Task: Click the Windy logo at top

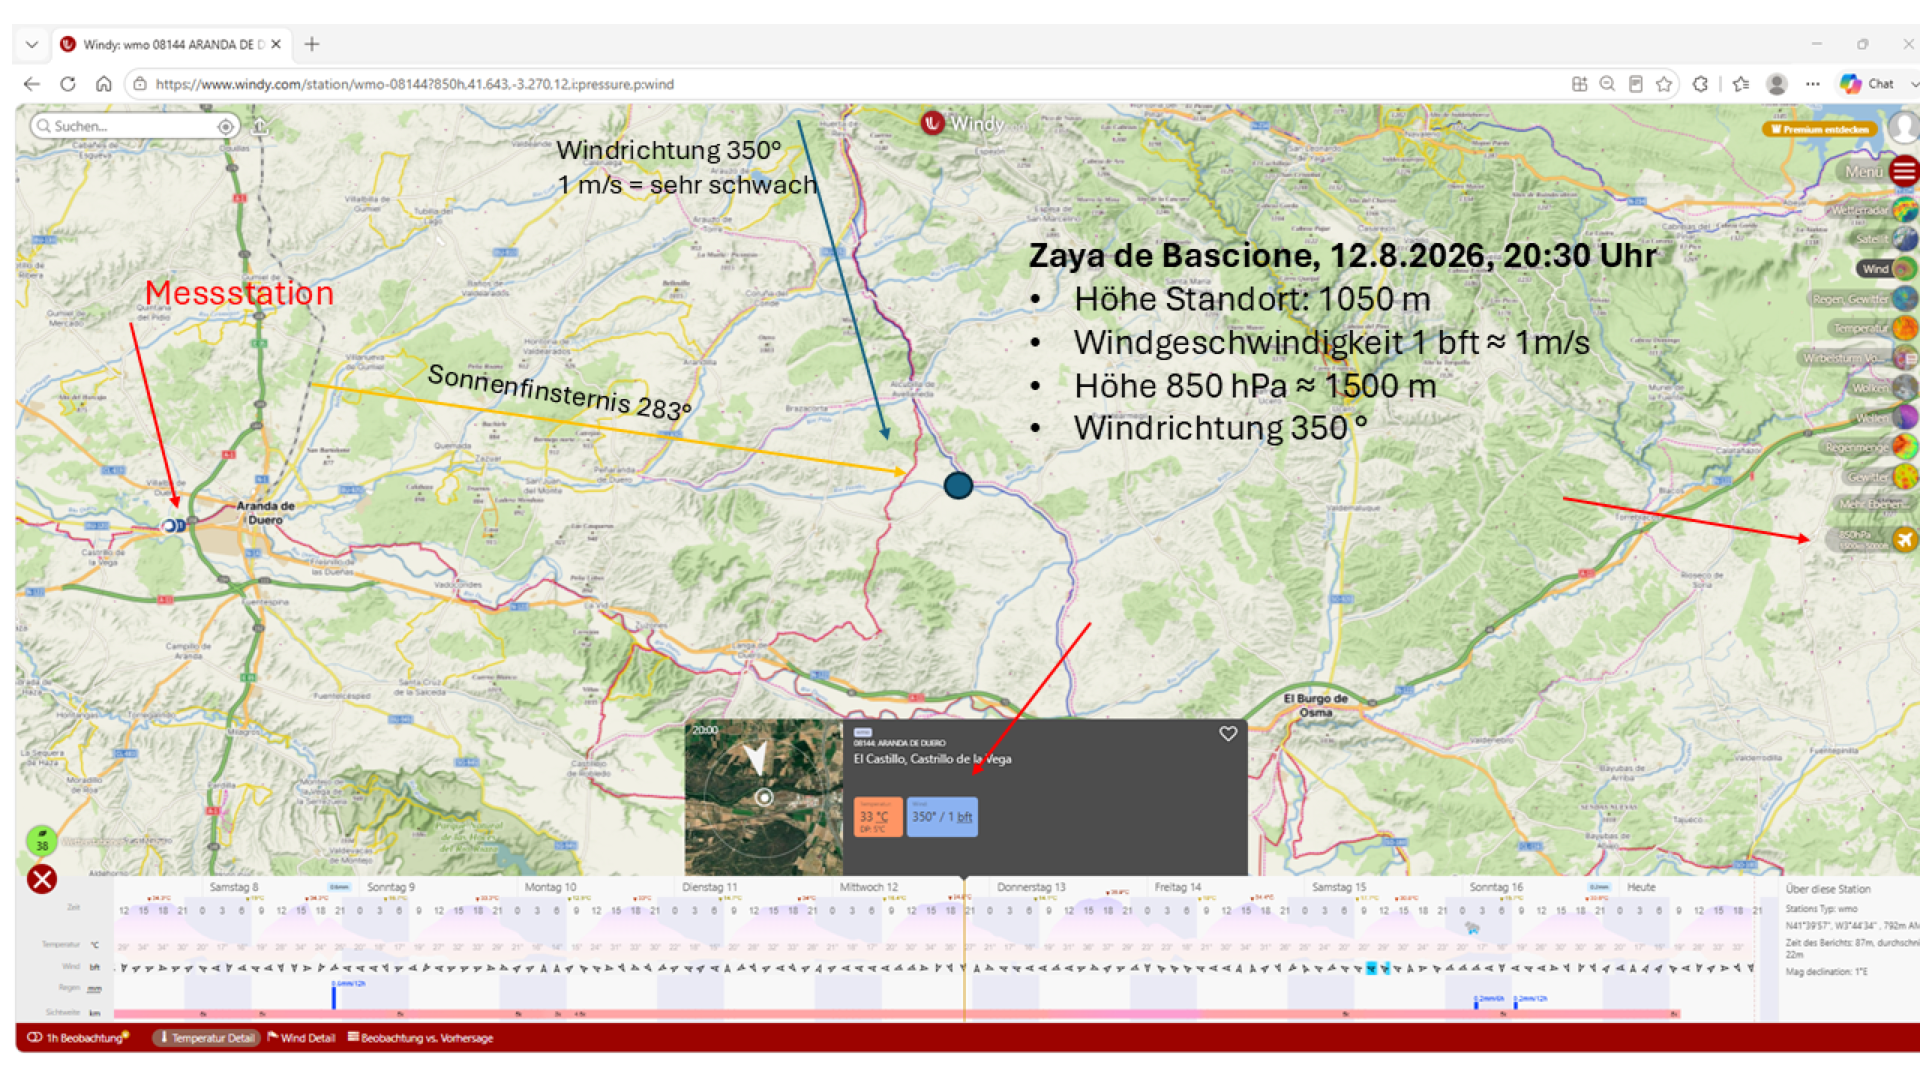Action: [962, 123]
